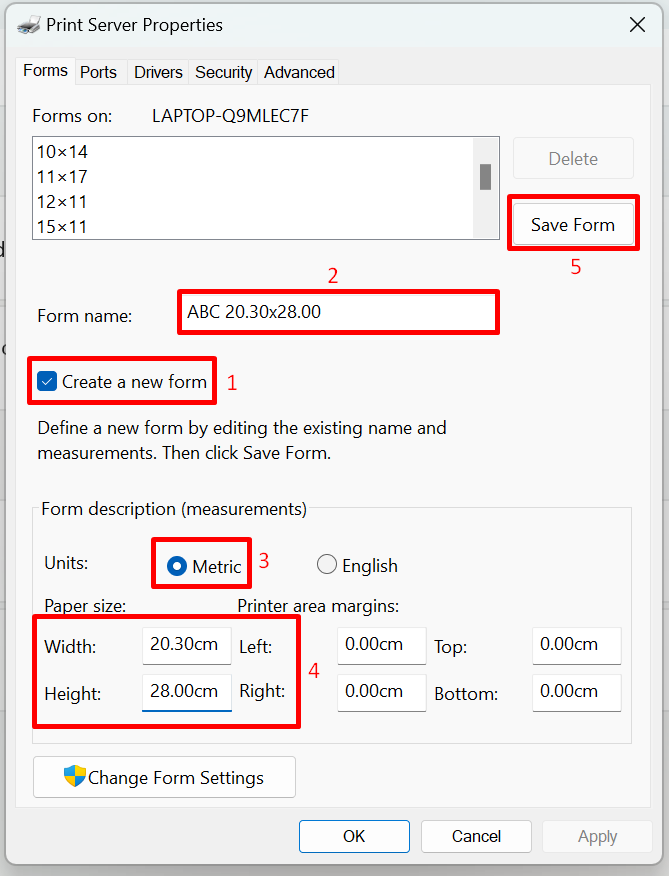The image size is (669, 876).
Task: Select the 11×17 form in list
Action: click(62, 177)
